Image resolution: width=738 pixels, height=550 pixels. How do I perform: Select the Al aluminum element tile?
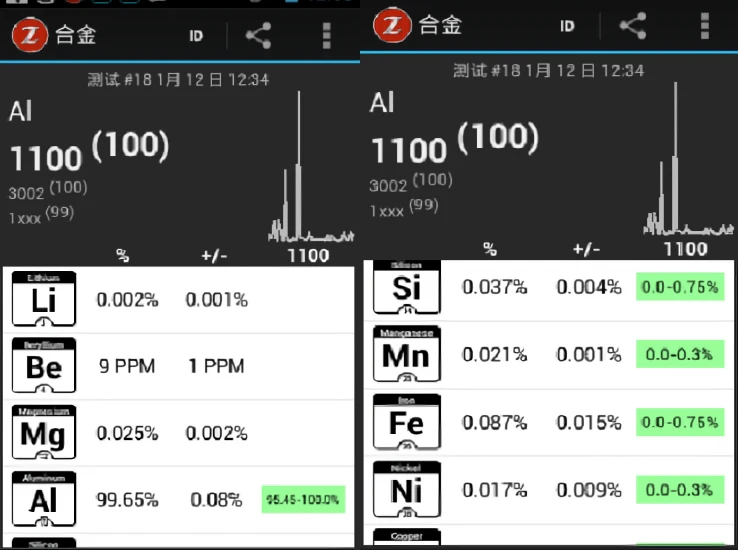click(x=44, y=499)
